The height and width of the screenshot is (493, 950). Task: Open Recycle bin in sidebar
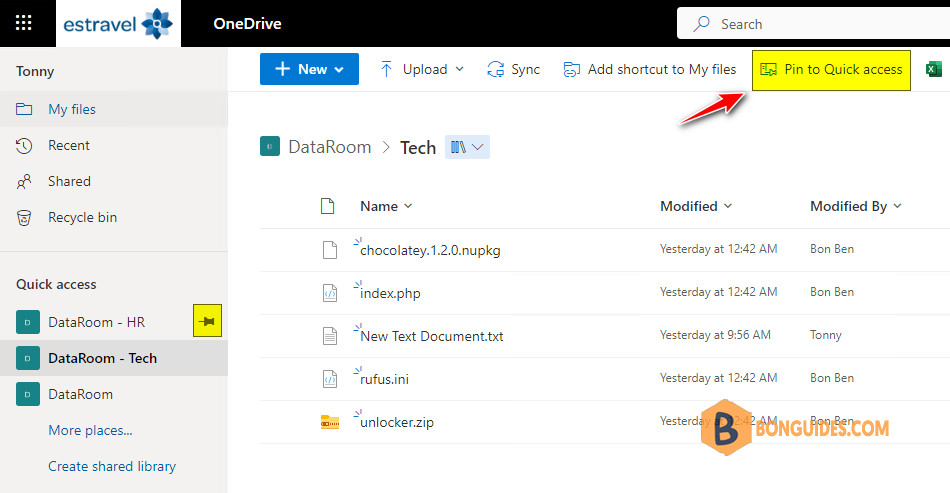tap(114, 217)
